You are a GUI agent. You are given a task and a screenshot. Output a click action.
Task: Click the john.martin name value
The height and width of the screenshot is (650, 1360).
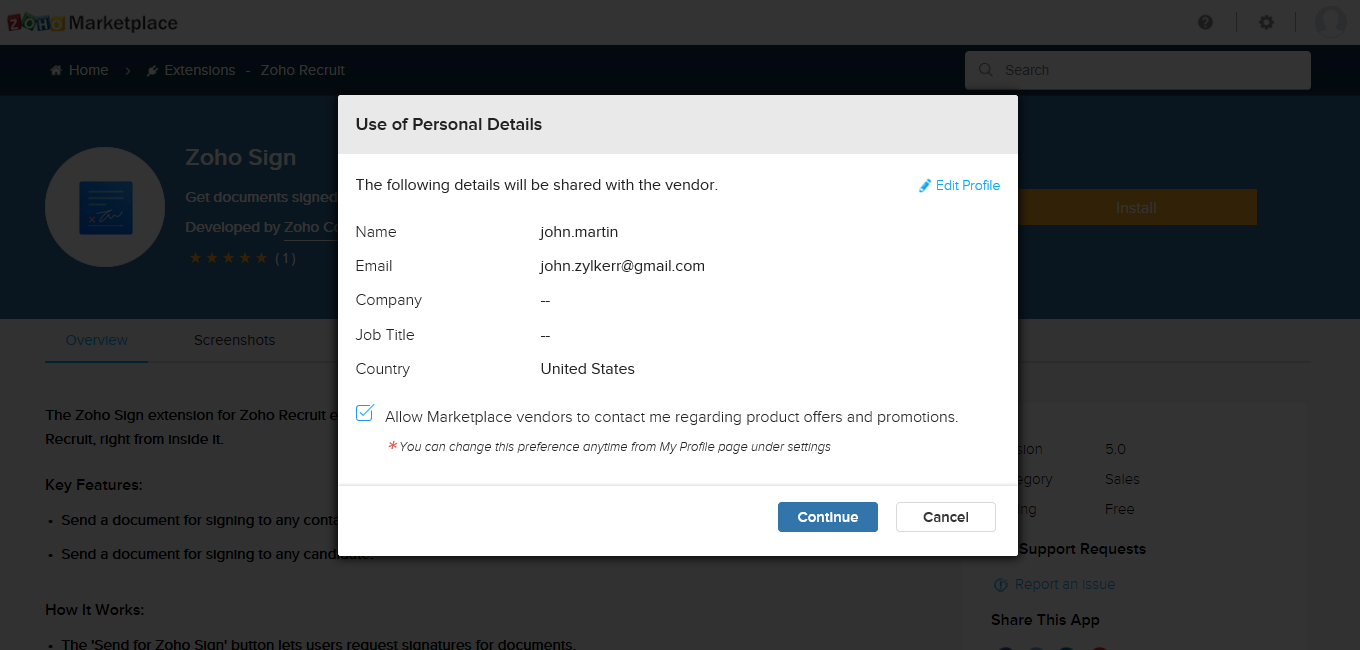coord(579,232)
